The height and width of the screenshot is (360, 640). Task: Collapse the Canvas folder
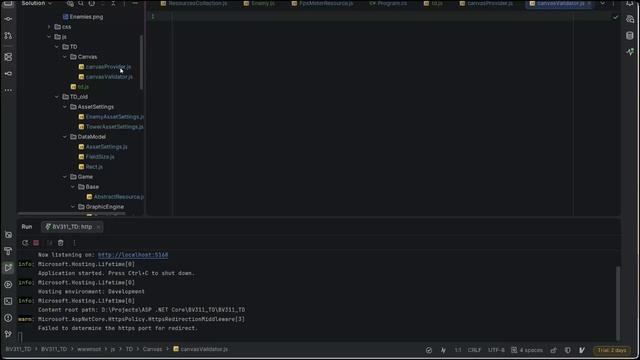(65, 57)
